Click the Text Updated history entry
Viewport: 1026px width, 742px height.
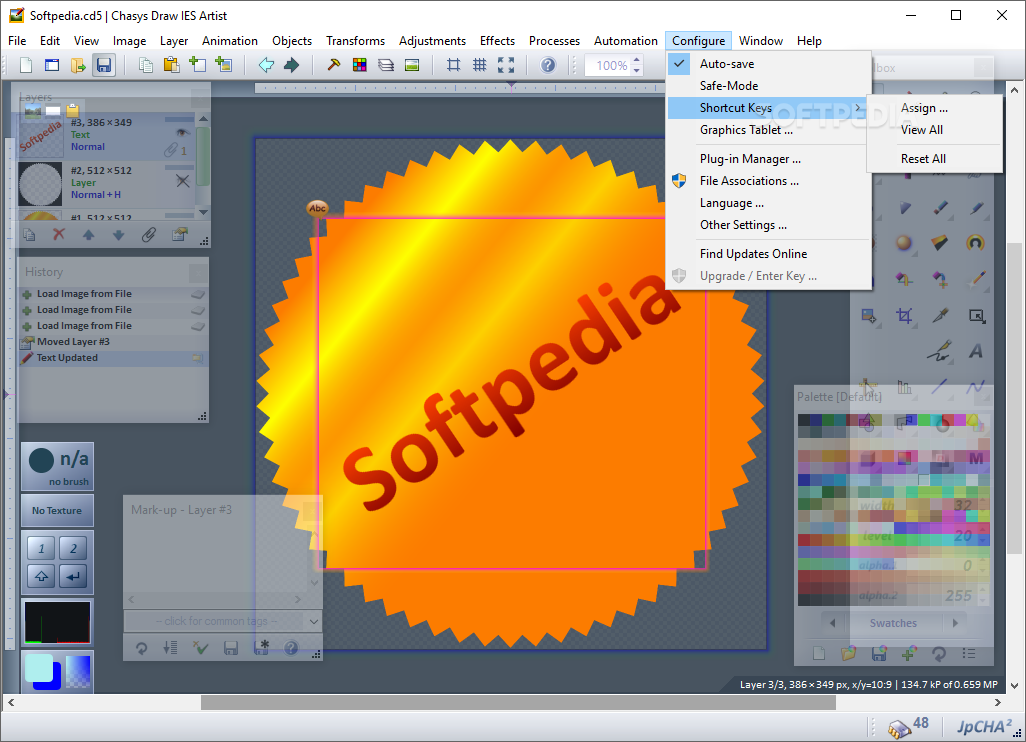[x=113, y=358]
